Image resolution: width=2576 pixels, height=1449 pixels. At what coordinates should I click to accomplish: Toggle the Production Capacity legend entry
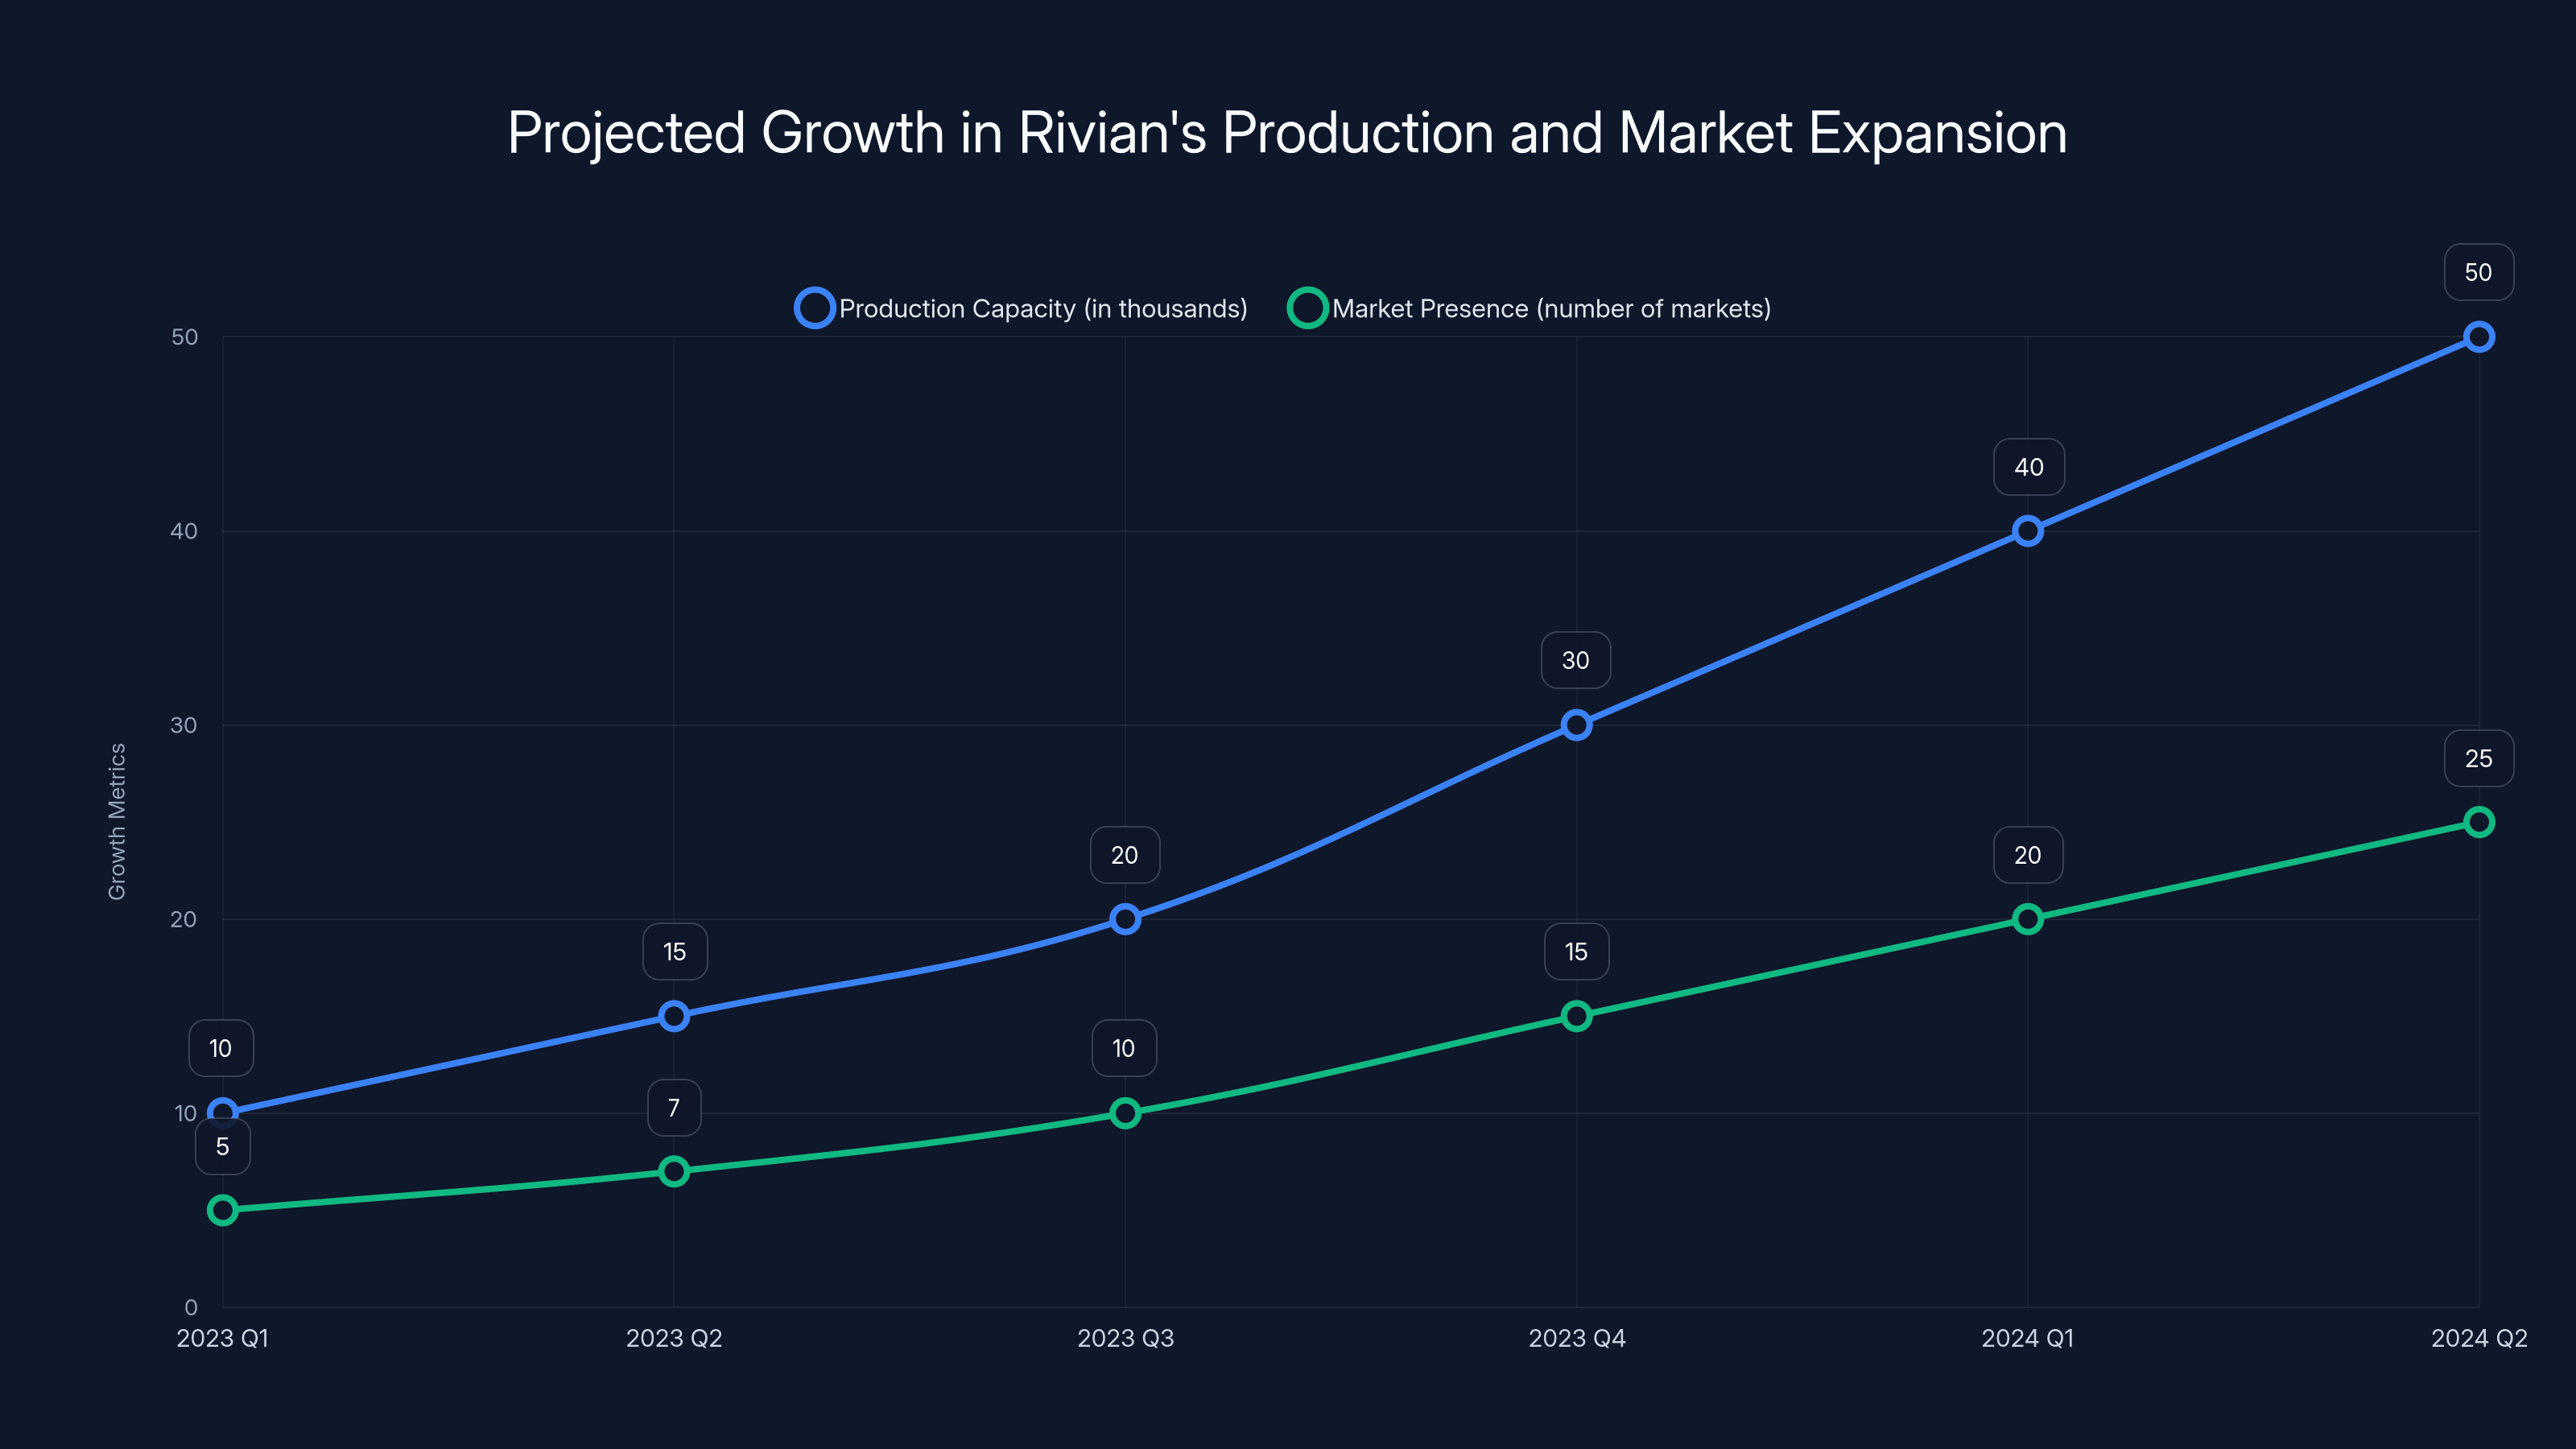(1021, 308)
